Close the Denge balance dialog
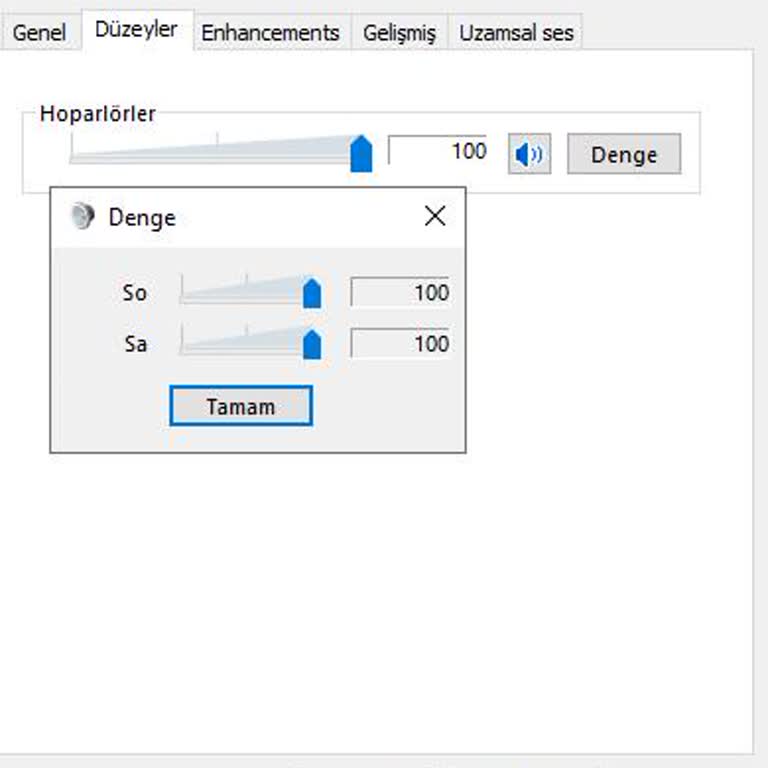The width and height of the screenshot is (768, 768). coord(435,216)
